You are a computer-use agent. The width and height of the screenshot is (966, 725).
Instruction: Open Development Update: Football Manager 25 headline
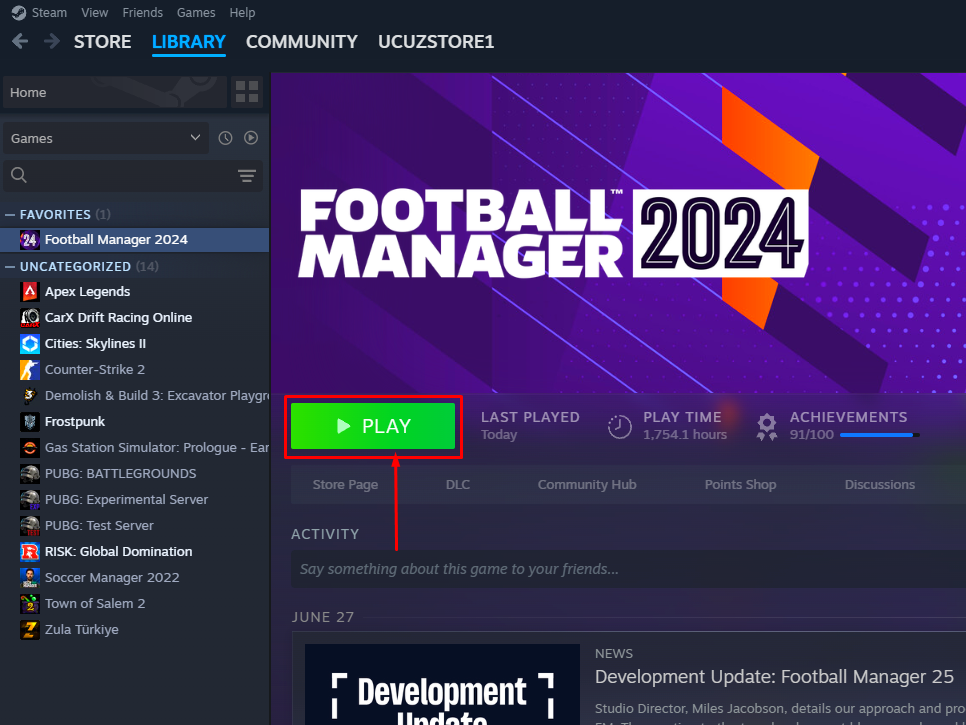pos(774,677)
